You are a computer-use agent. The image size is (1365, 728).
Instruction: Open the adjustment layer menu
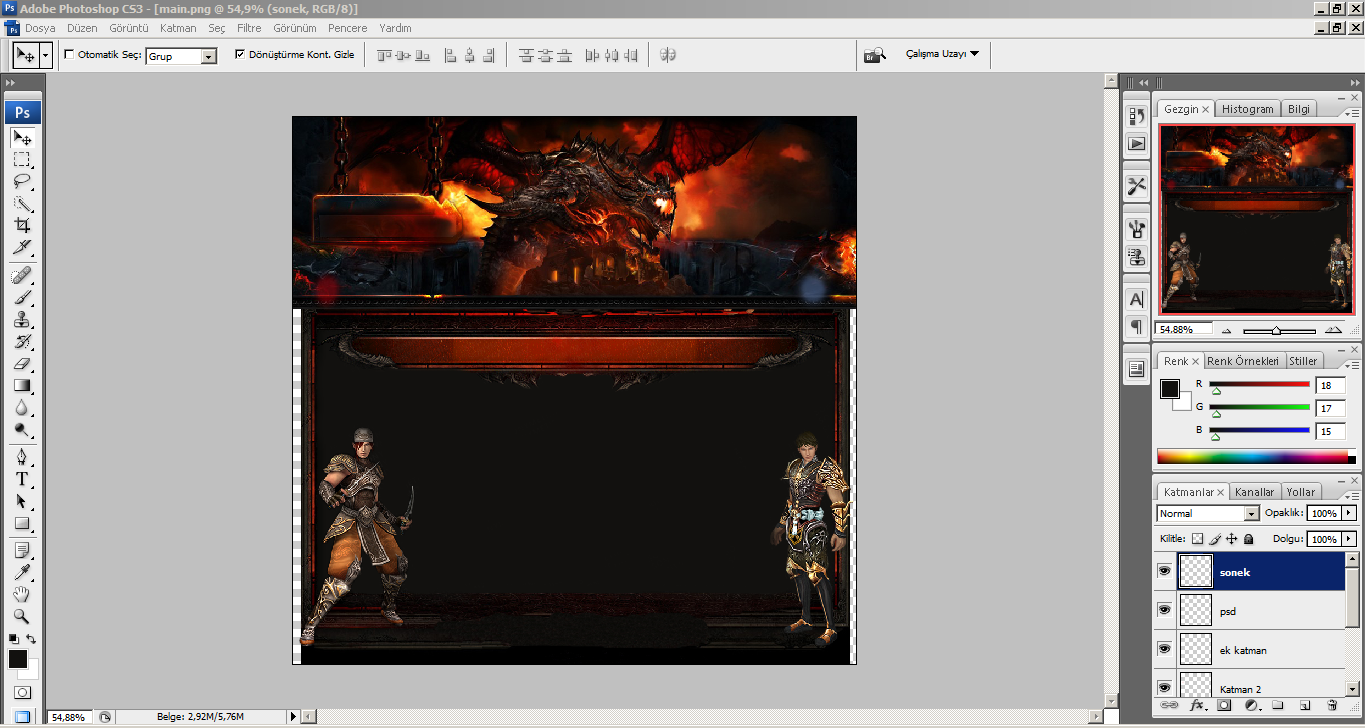(x=1251, y=706)
